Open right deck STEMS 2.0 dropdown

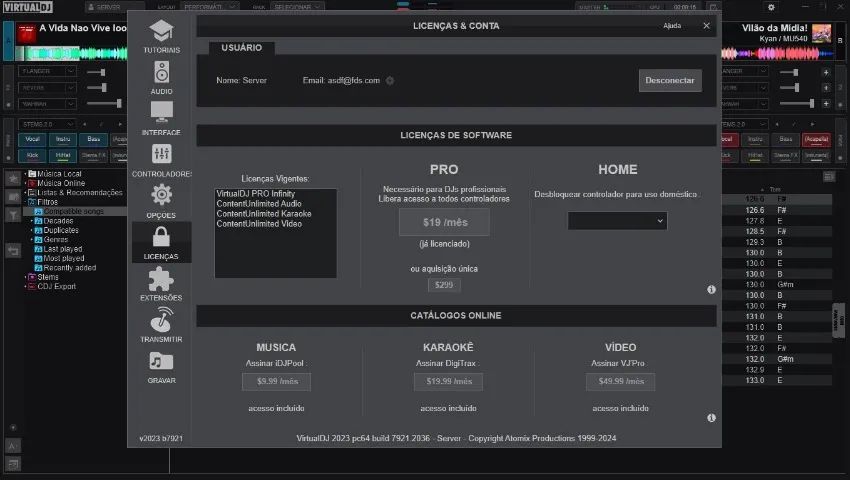click(x=745, y=124)
